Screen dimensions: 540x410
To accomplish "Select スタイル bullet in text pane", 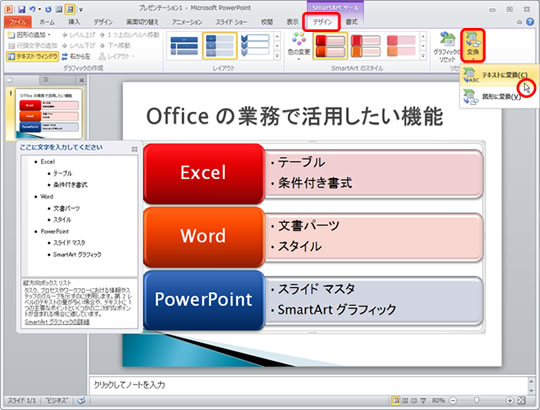I will [x=62, y=220].
